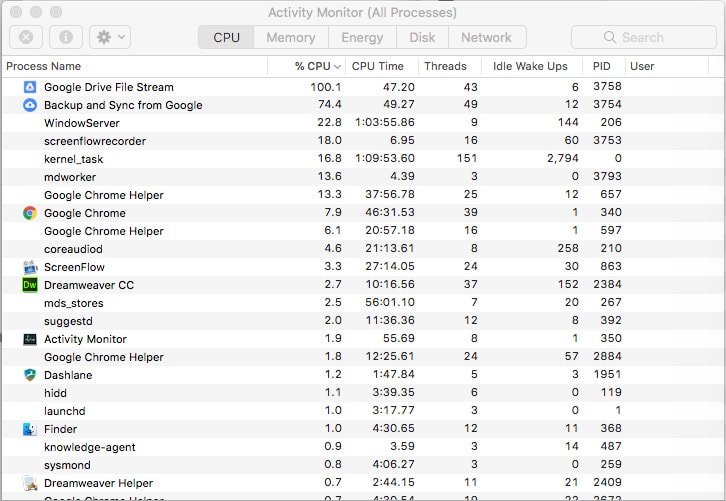Image resolution: width=726 pixels, height=501 pixels.
Task: Select the hidd process
Action: pos(55,393)
